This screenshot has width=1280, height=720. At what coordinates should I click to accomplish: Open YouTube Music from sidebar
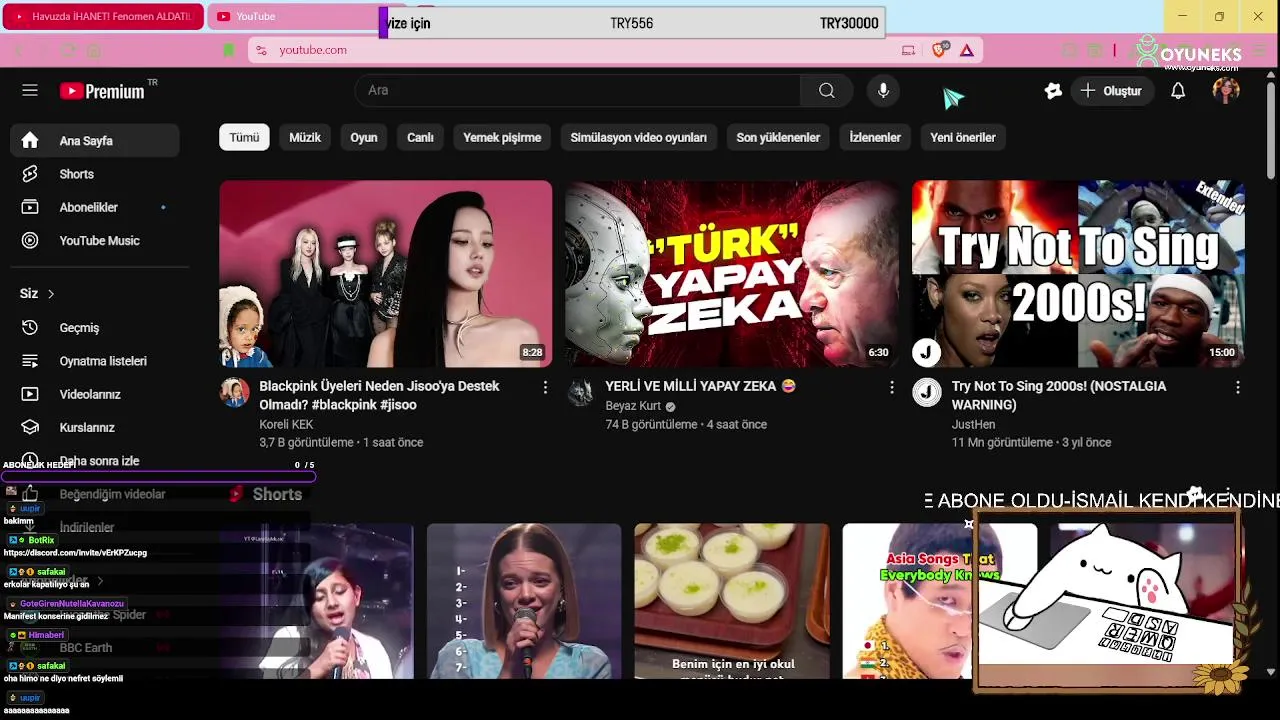[x=95, y=241]
